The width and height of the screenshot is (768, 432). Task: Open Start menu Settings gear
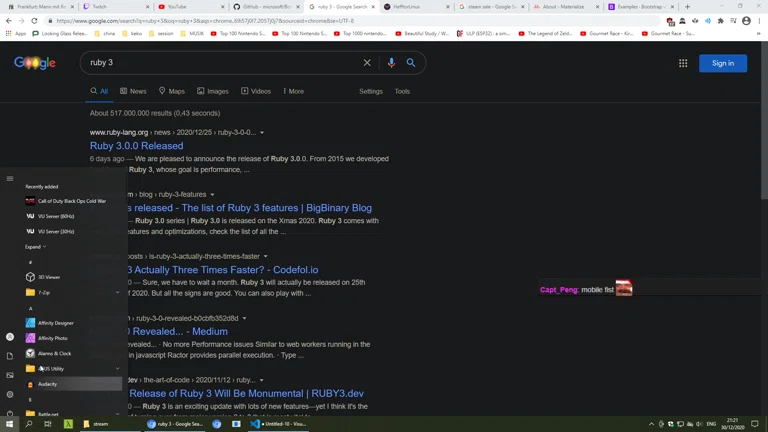pos(10,394)
